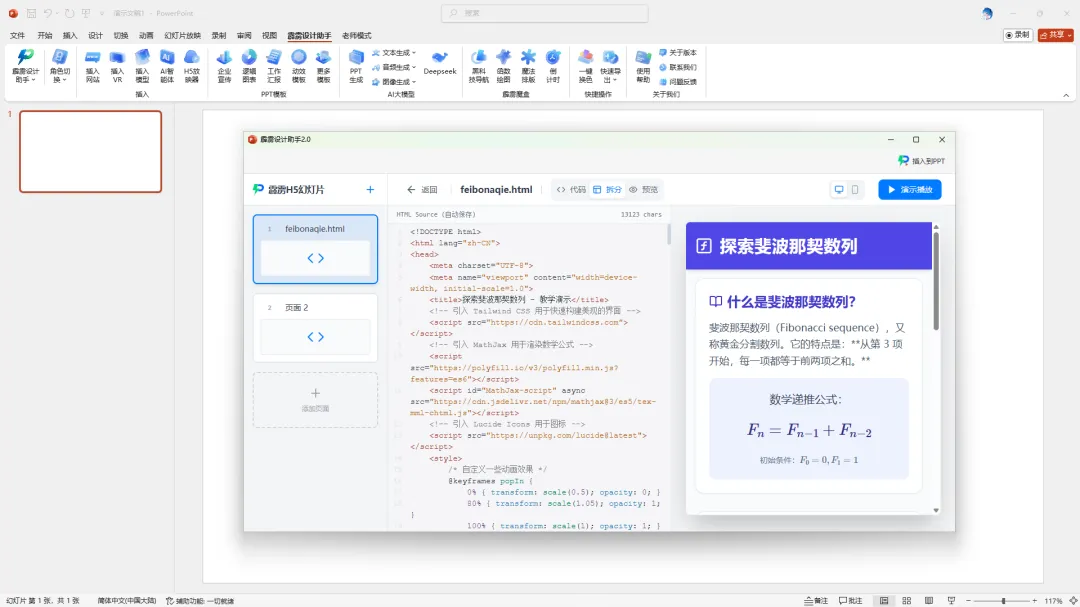The image size is (1080, 607).
Task: Click the PowerPoint search box
Action: (544, 13)
